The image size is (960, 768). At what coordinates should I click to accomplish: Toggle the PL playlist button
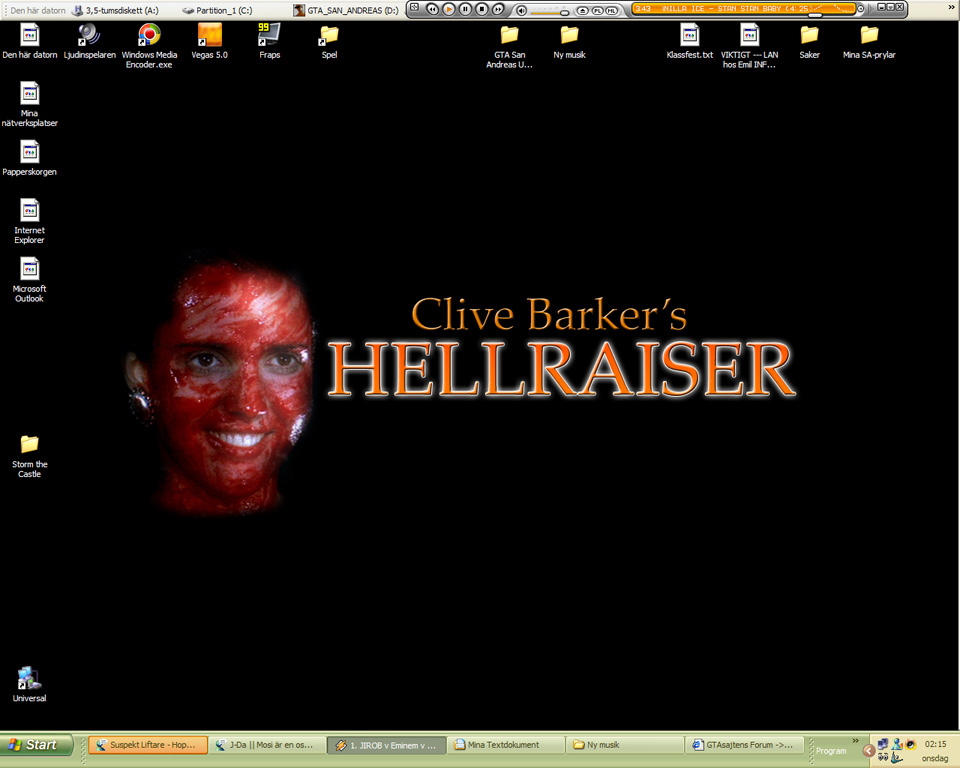click(598, 10)
